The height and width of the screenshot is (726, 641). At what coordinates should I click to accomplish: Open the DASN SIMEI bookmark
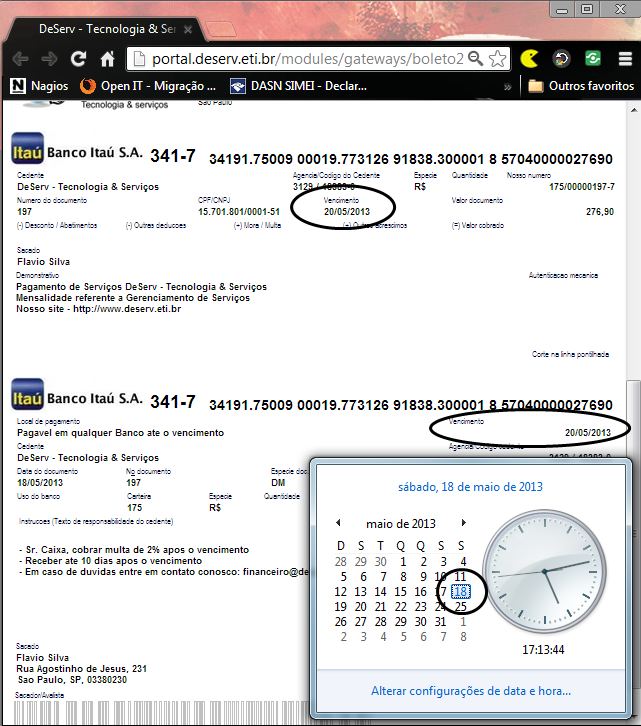(299, 86)
